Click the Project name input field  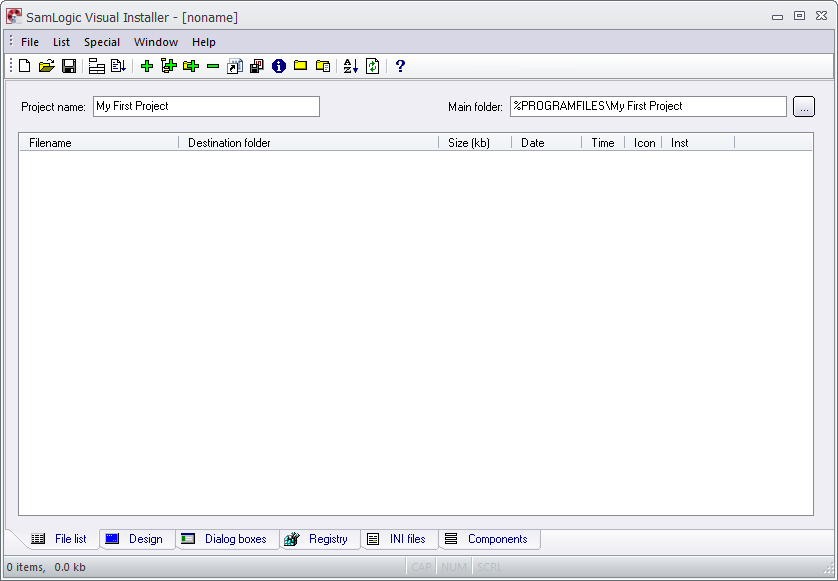point(206,106)
